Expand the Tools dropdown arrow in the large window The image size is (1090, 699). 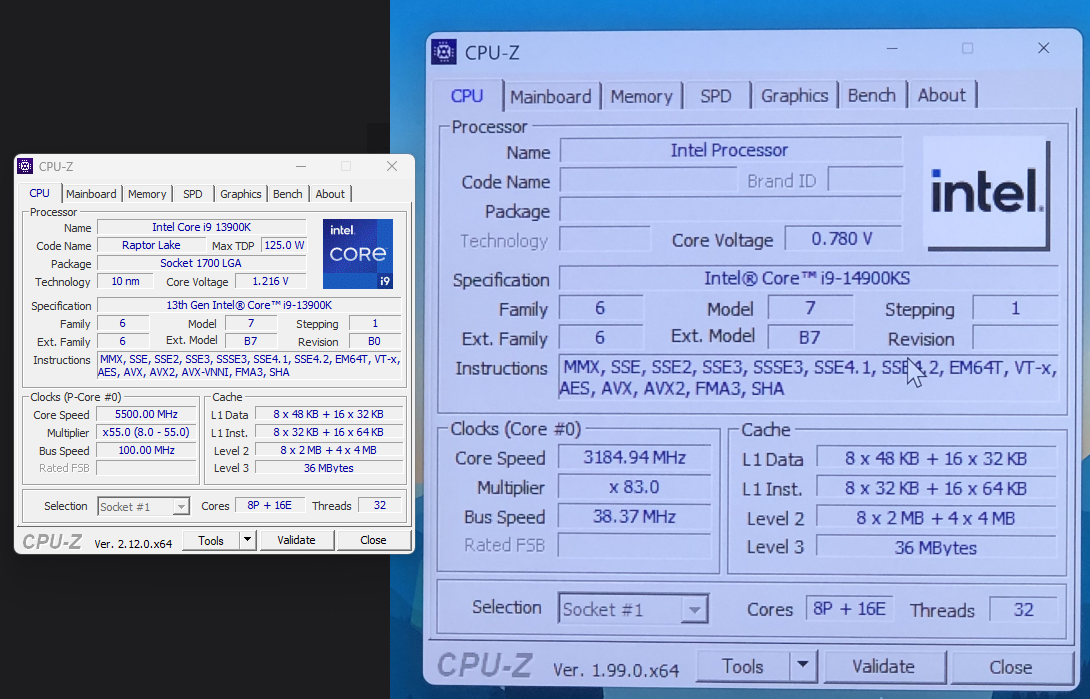(x=803, y=666)
